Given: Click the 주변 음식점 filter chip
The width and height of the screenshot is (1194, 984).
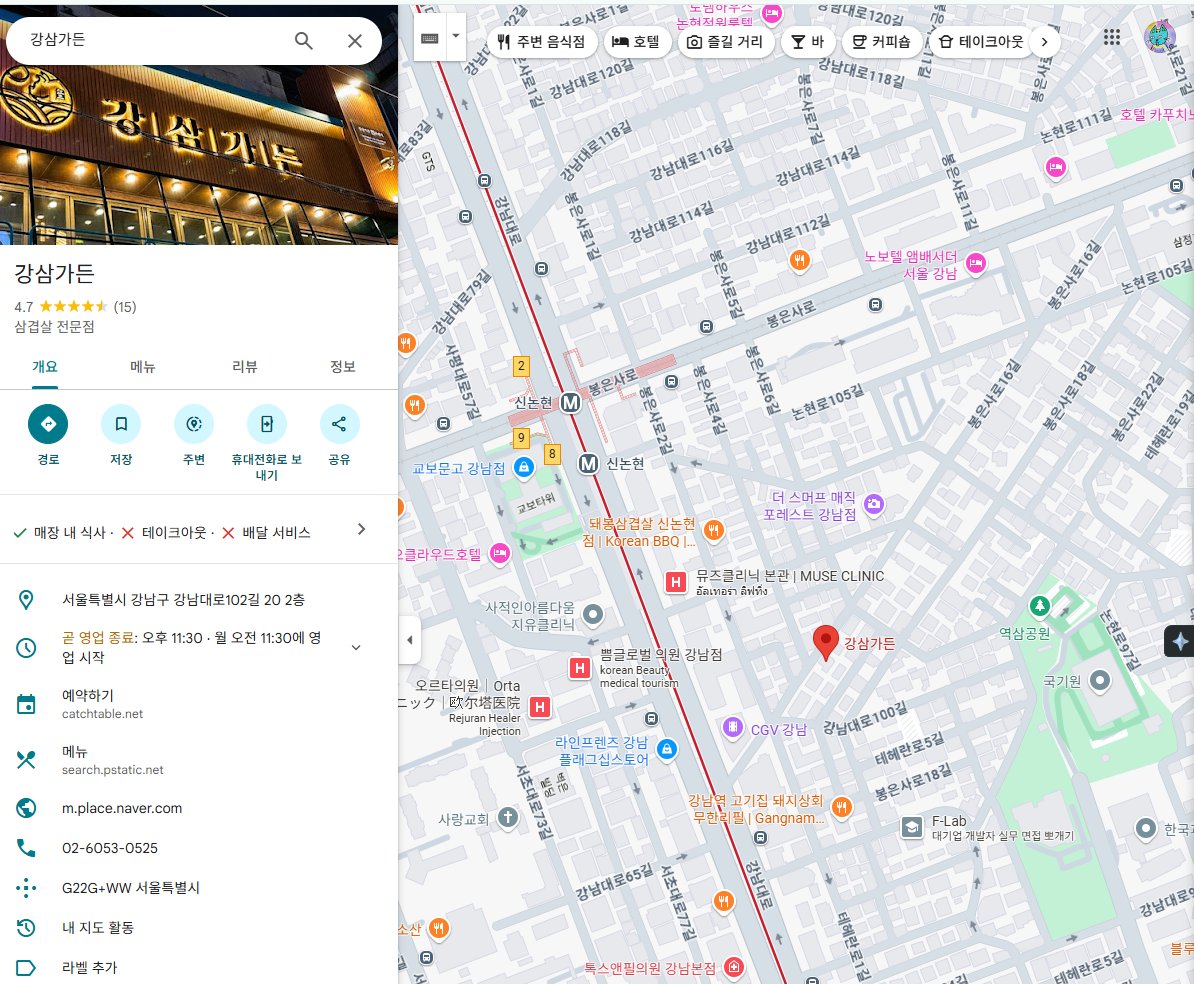Looking at the screenshot, I should tap(542, 42).
